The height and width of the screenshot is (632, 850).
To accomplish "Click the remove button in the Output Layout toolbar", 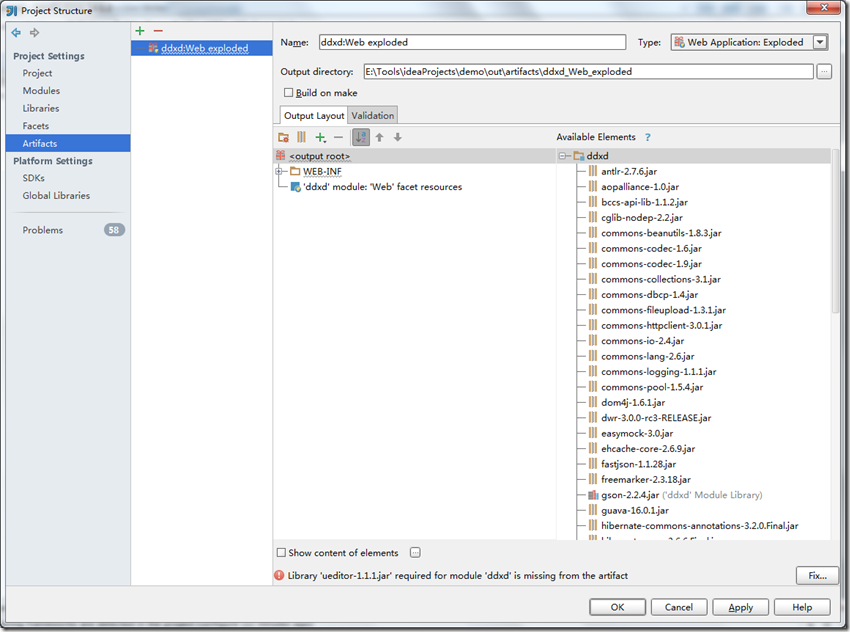I will [338, 138].
